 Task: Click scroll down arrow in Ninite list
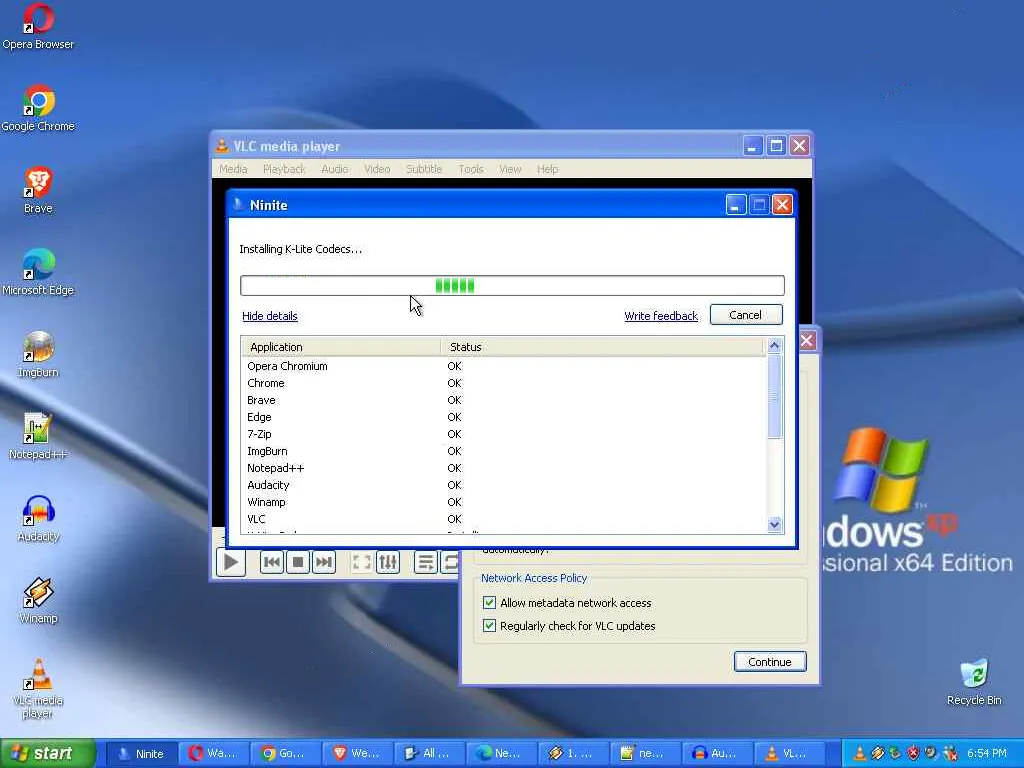tap(775, 524)
